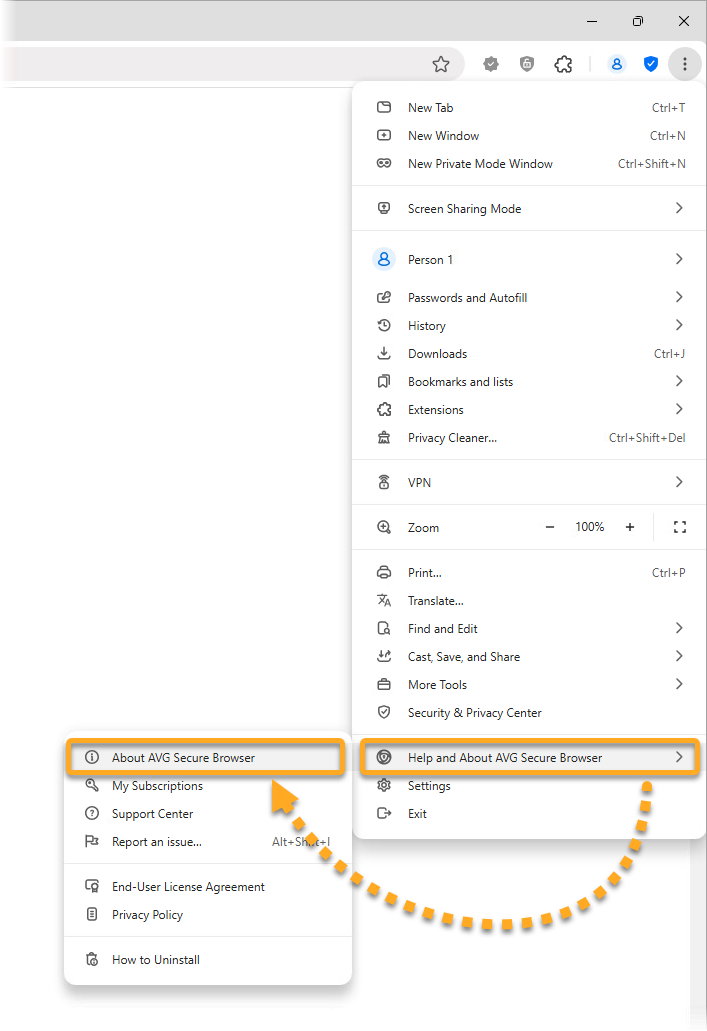The height and width of the screenshot is (1031, 707).
Task: Decrease zoom with the minus button
Action: click(x=550, y=527)
